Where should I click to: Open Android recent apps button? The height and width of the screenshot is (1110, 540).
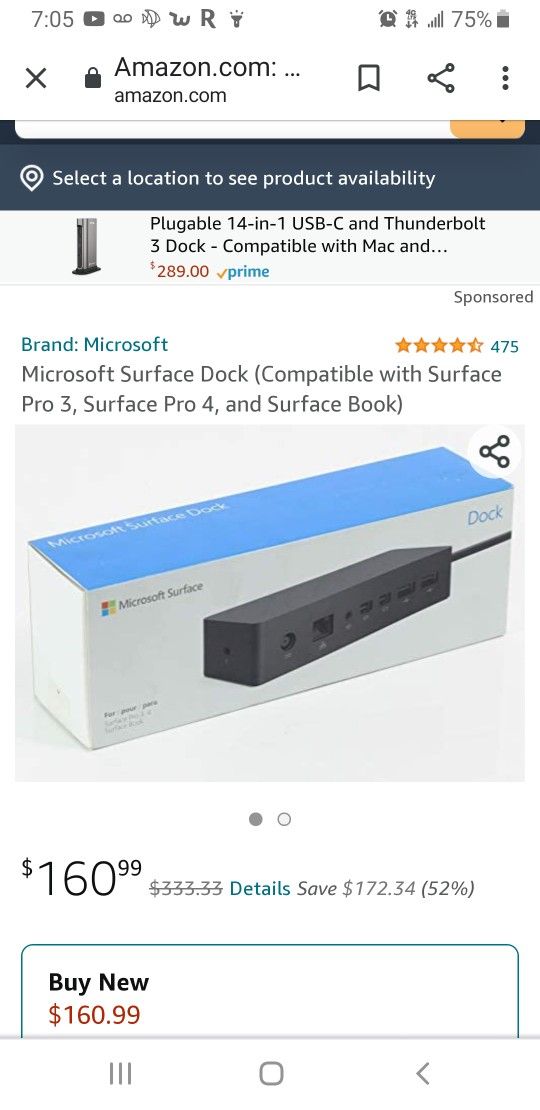pos(121,1074)
